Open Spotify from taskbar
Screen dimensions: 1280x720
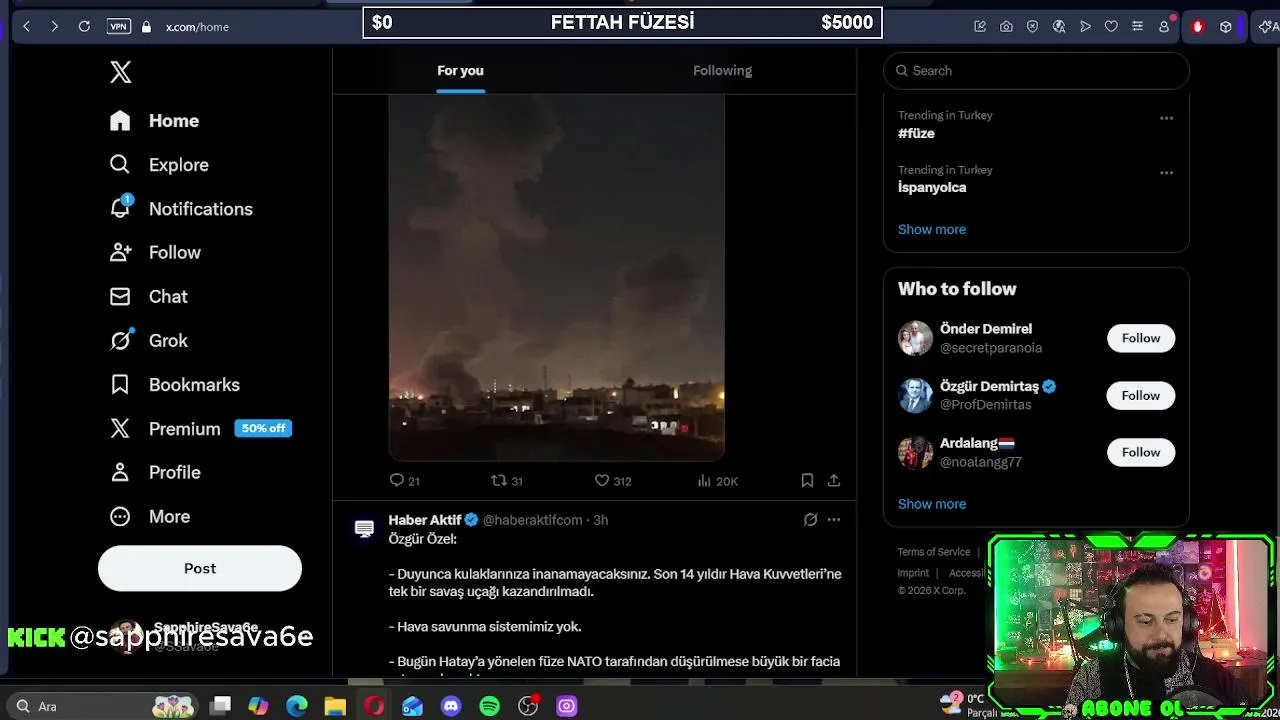click(x=489, y=706)
